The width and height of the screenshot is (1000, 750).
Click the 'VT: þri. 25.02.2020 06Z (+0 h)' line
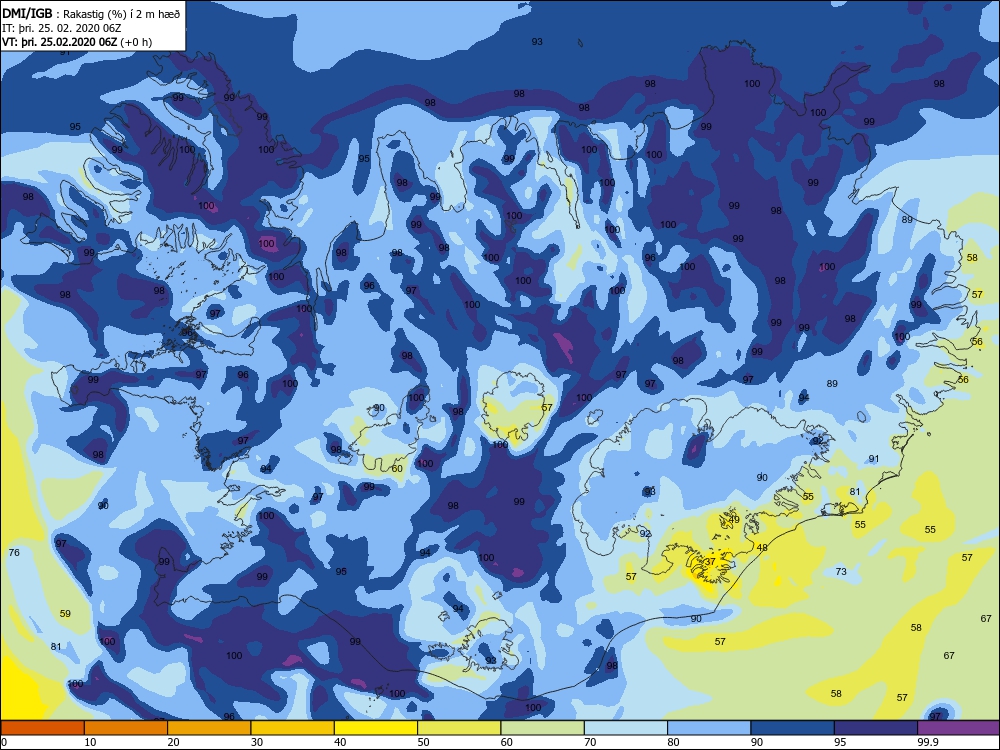(77, 42)
